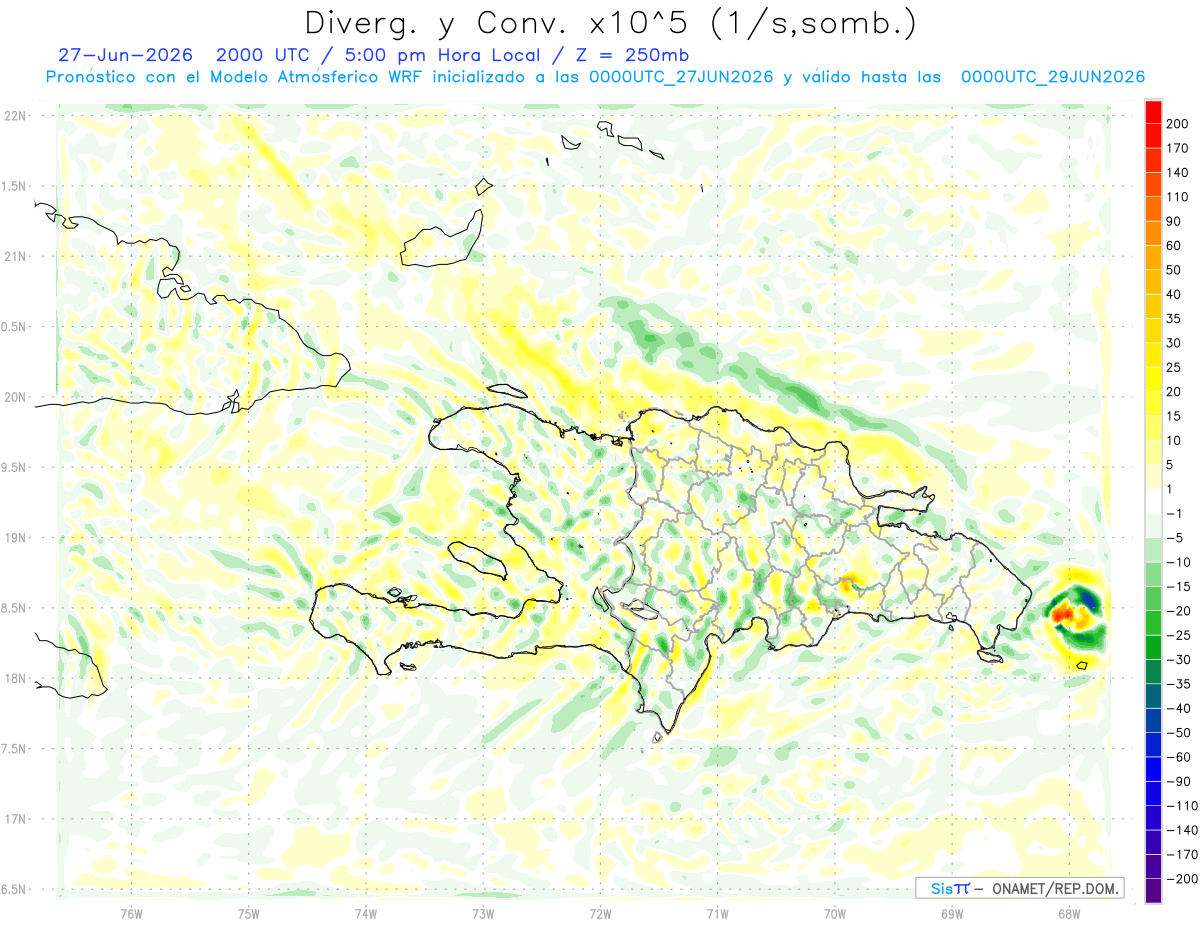1200x927 pixels.
Task: Click the '68W' longitude label
Action: coord(1068,913)
